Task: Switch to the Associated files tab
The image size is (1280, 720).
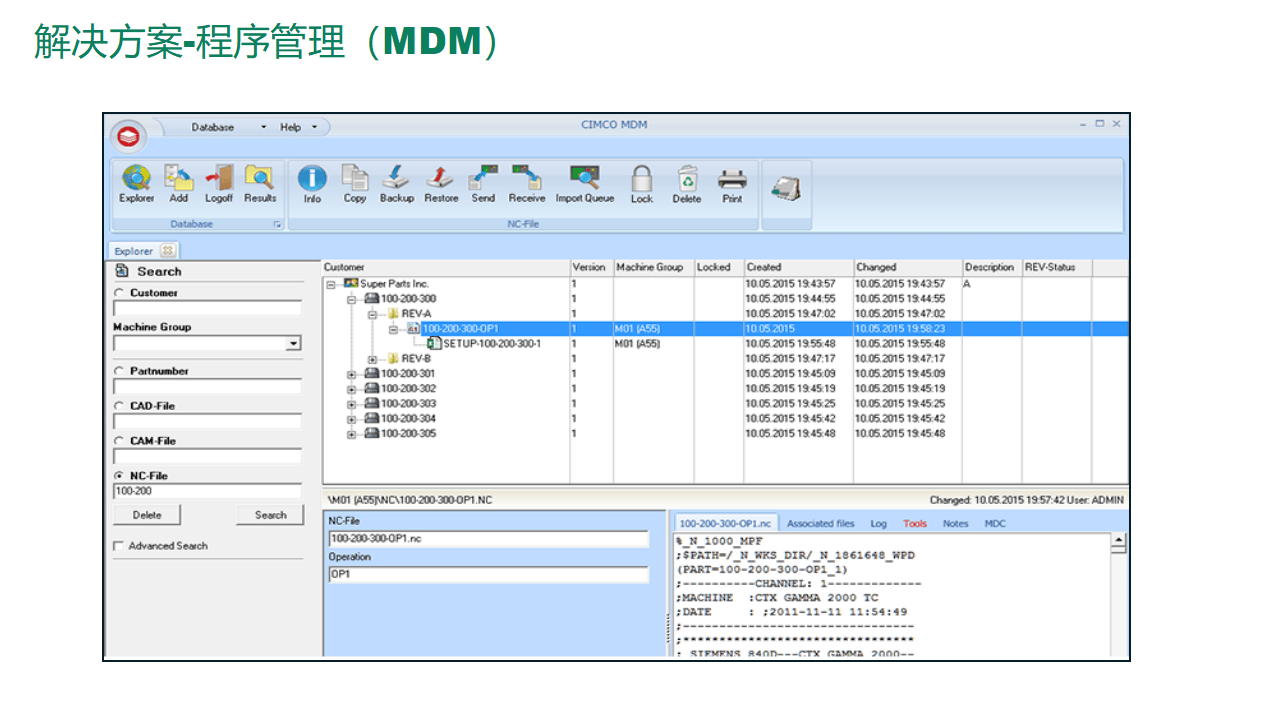Action: tap(820, 523)
